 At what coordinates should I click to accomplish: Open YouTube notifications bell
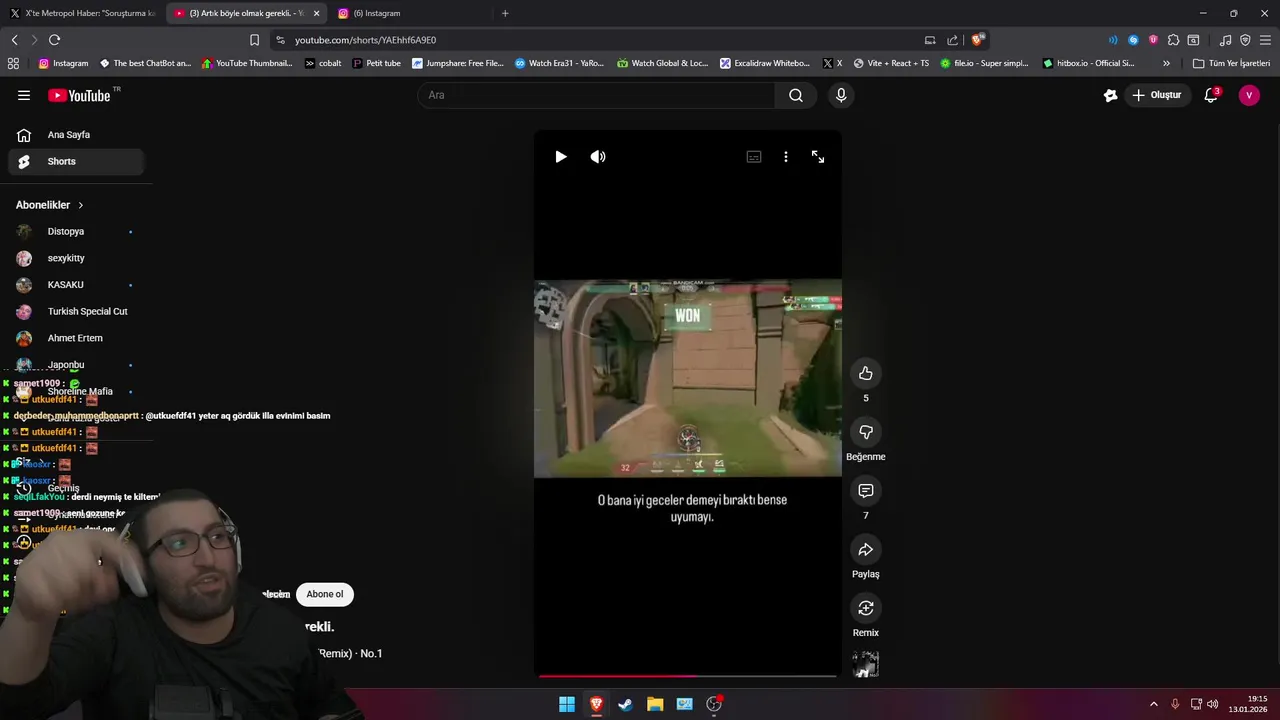[1211, 95]
